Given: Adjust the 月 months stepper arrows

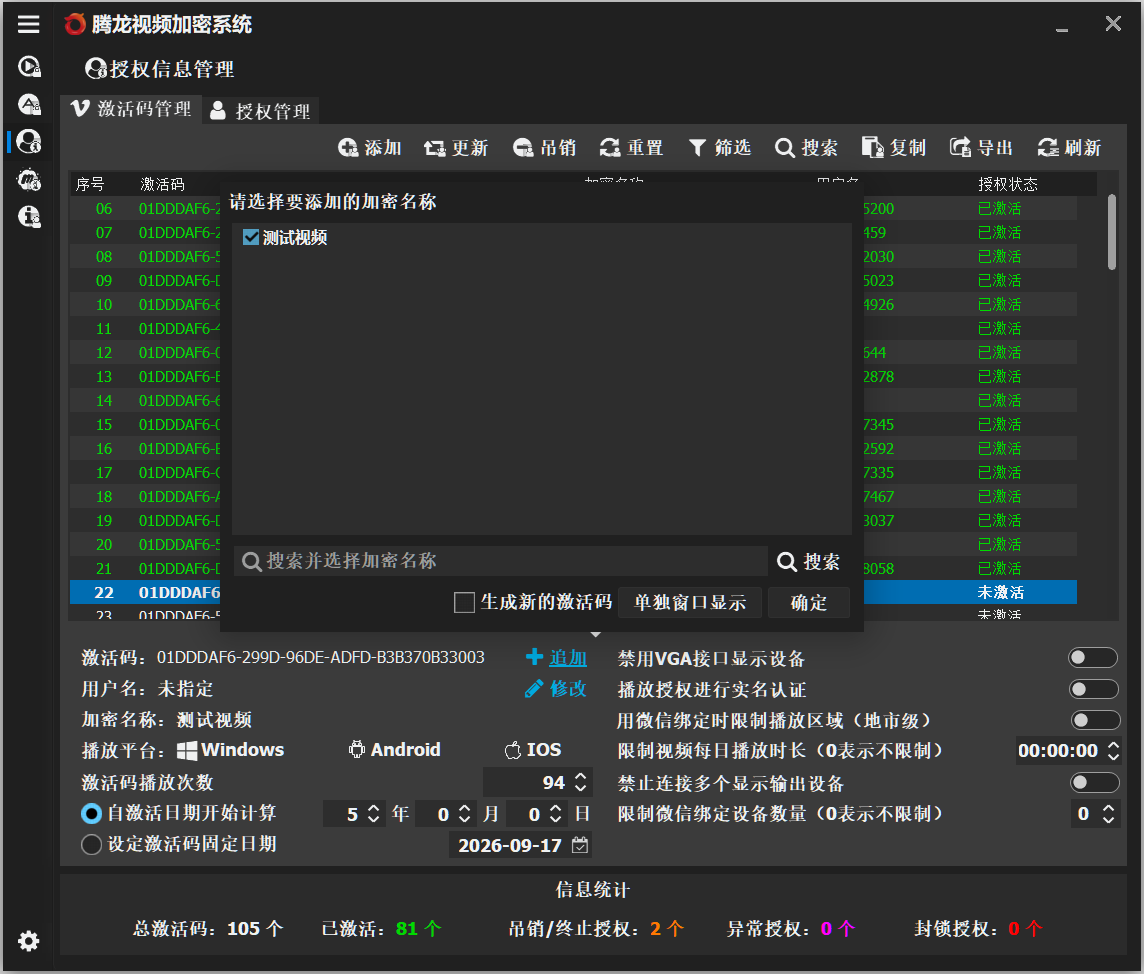Looking at the screenshot, I should pyautogui.click(x=464, y=813).
